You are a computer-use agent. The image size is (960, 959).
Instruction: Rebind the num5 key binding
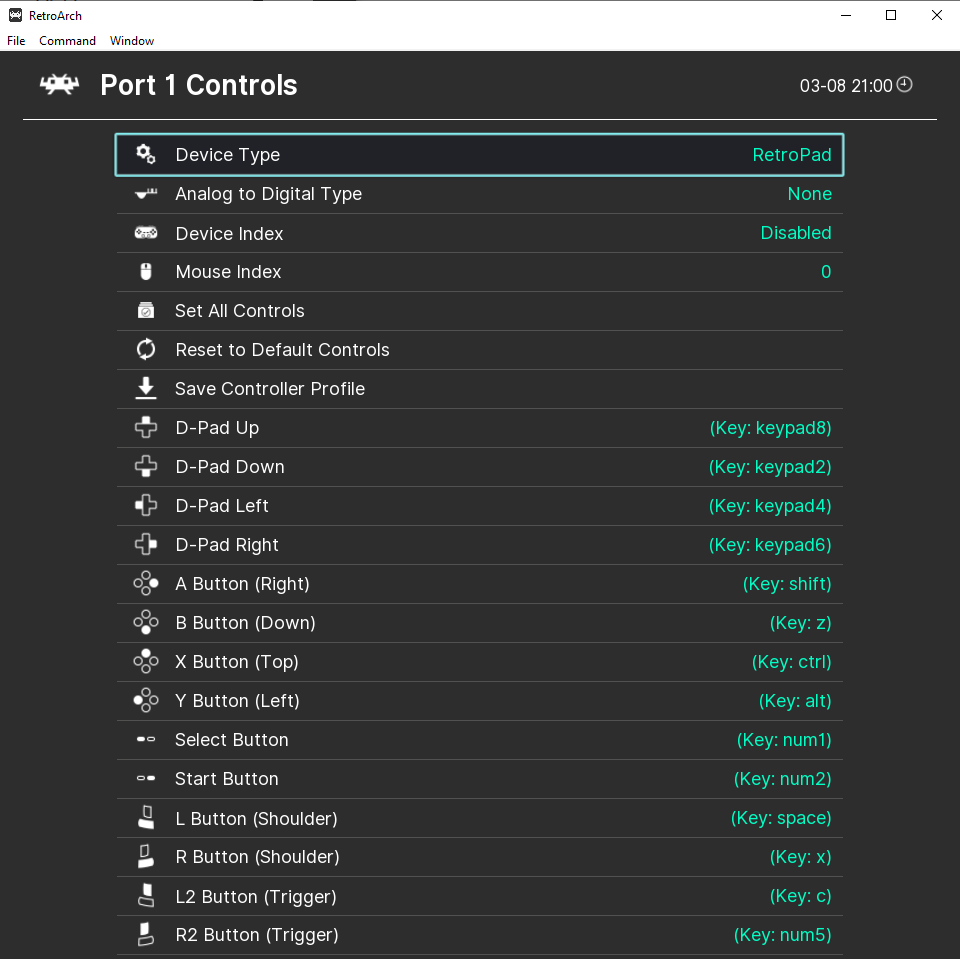[x=782, y=935]
